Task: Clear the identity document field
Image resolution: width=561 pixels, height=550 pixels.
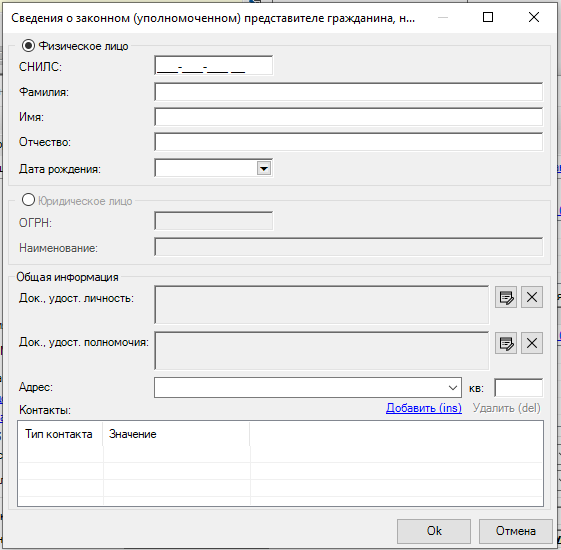Action: click(532, 297)
